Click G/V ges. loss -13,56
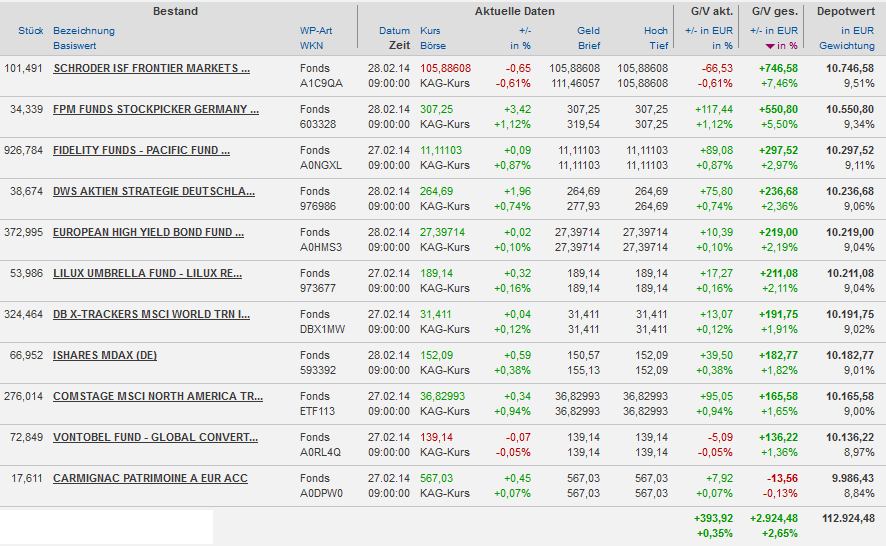 (x=782, y=478)
